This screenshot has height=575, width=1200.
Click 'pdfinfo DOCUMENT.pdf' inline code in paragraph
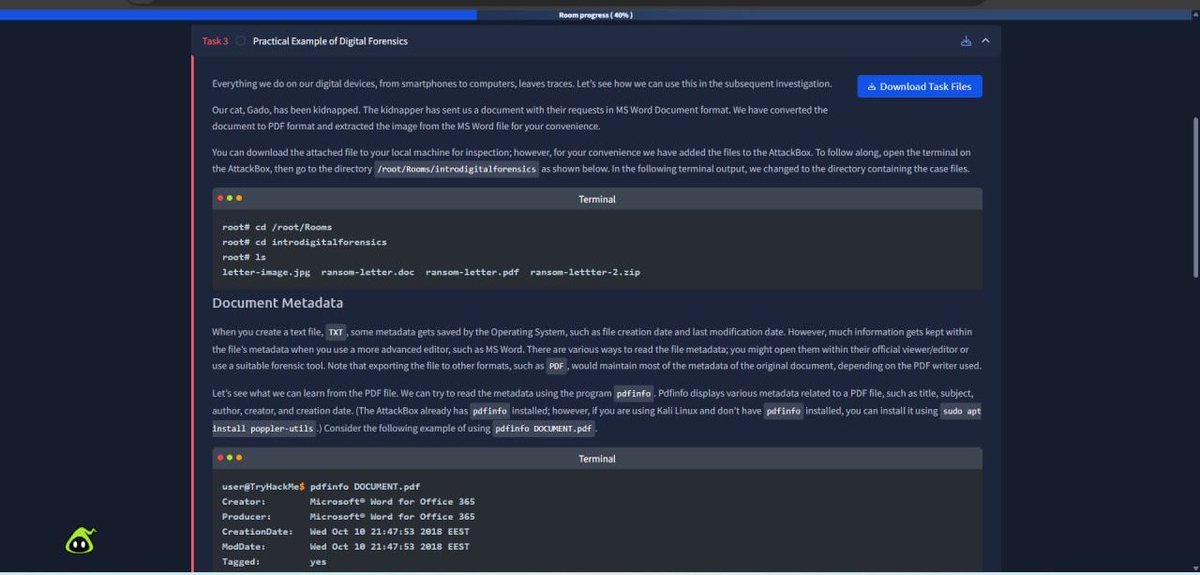pyautogui.click(x=544, y=429)
